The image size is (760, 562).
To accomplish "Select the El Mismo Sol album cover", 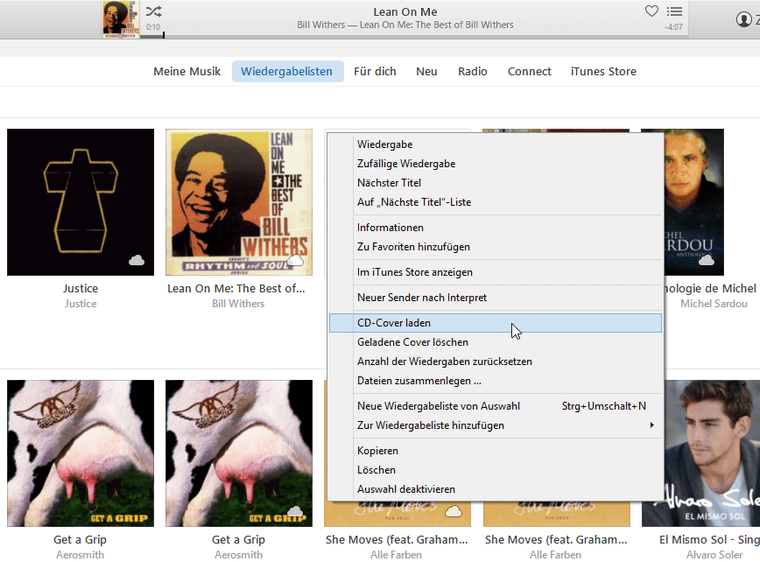I will [712, 453].
